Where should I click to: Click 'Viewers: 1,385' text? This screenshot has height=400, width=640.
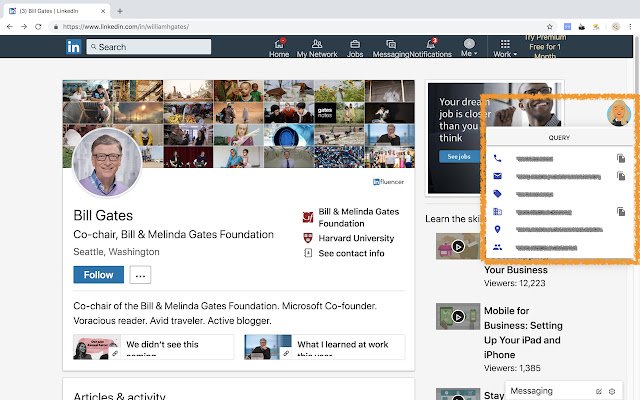pos(512,368)
